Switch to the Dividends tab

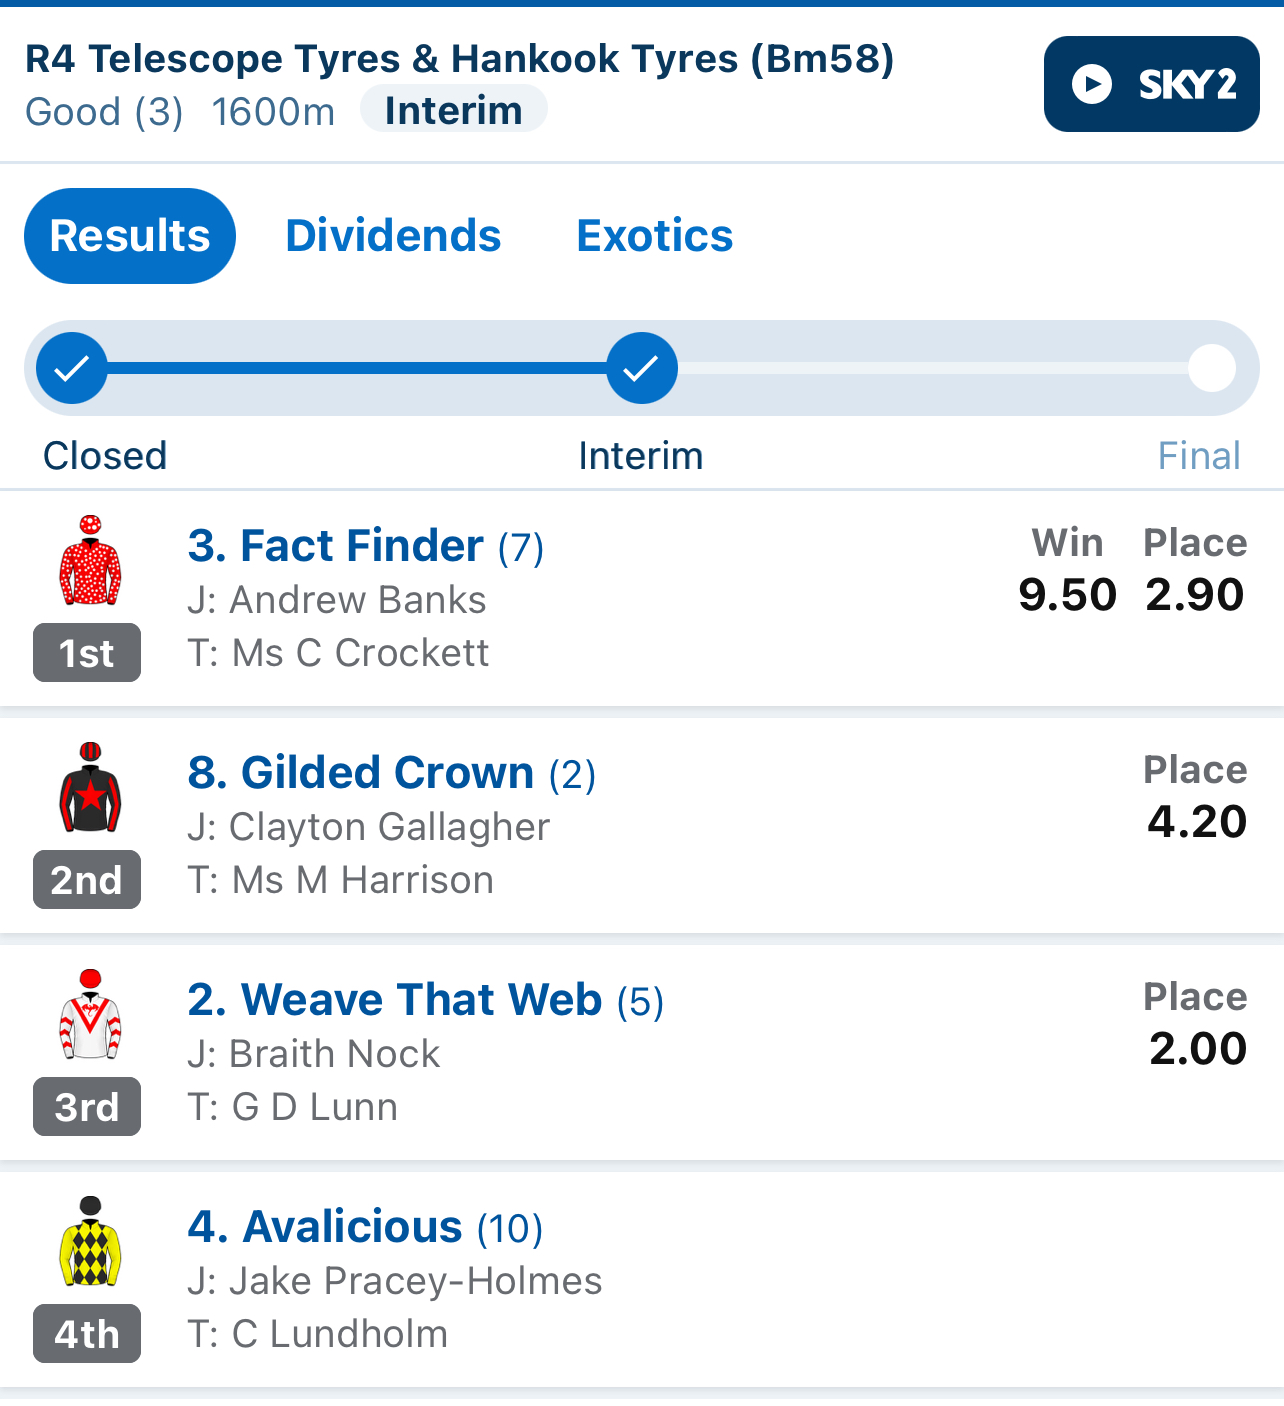393,236
